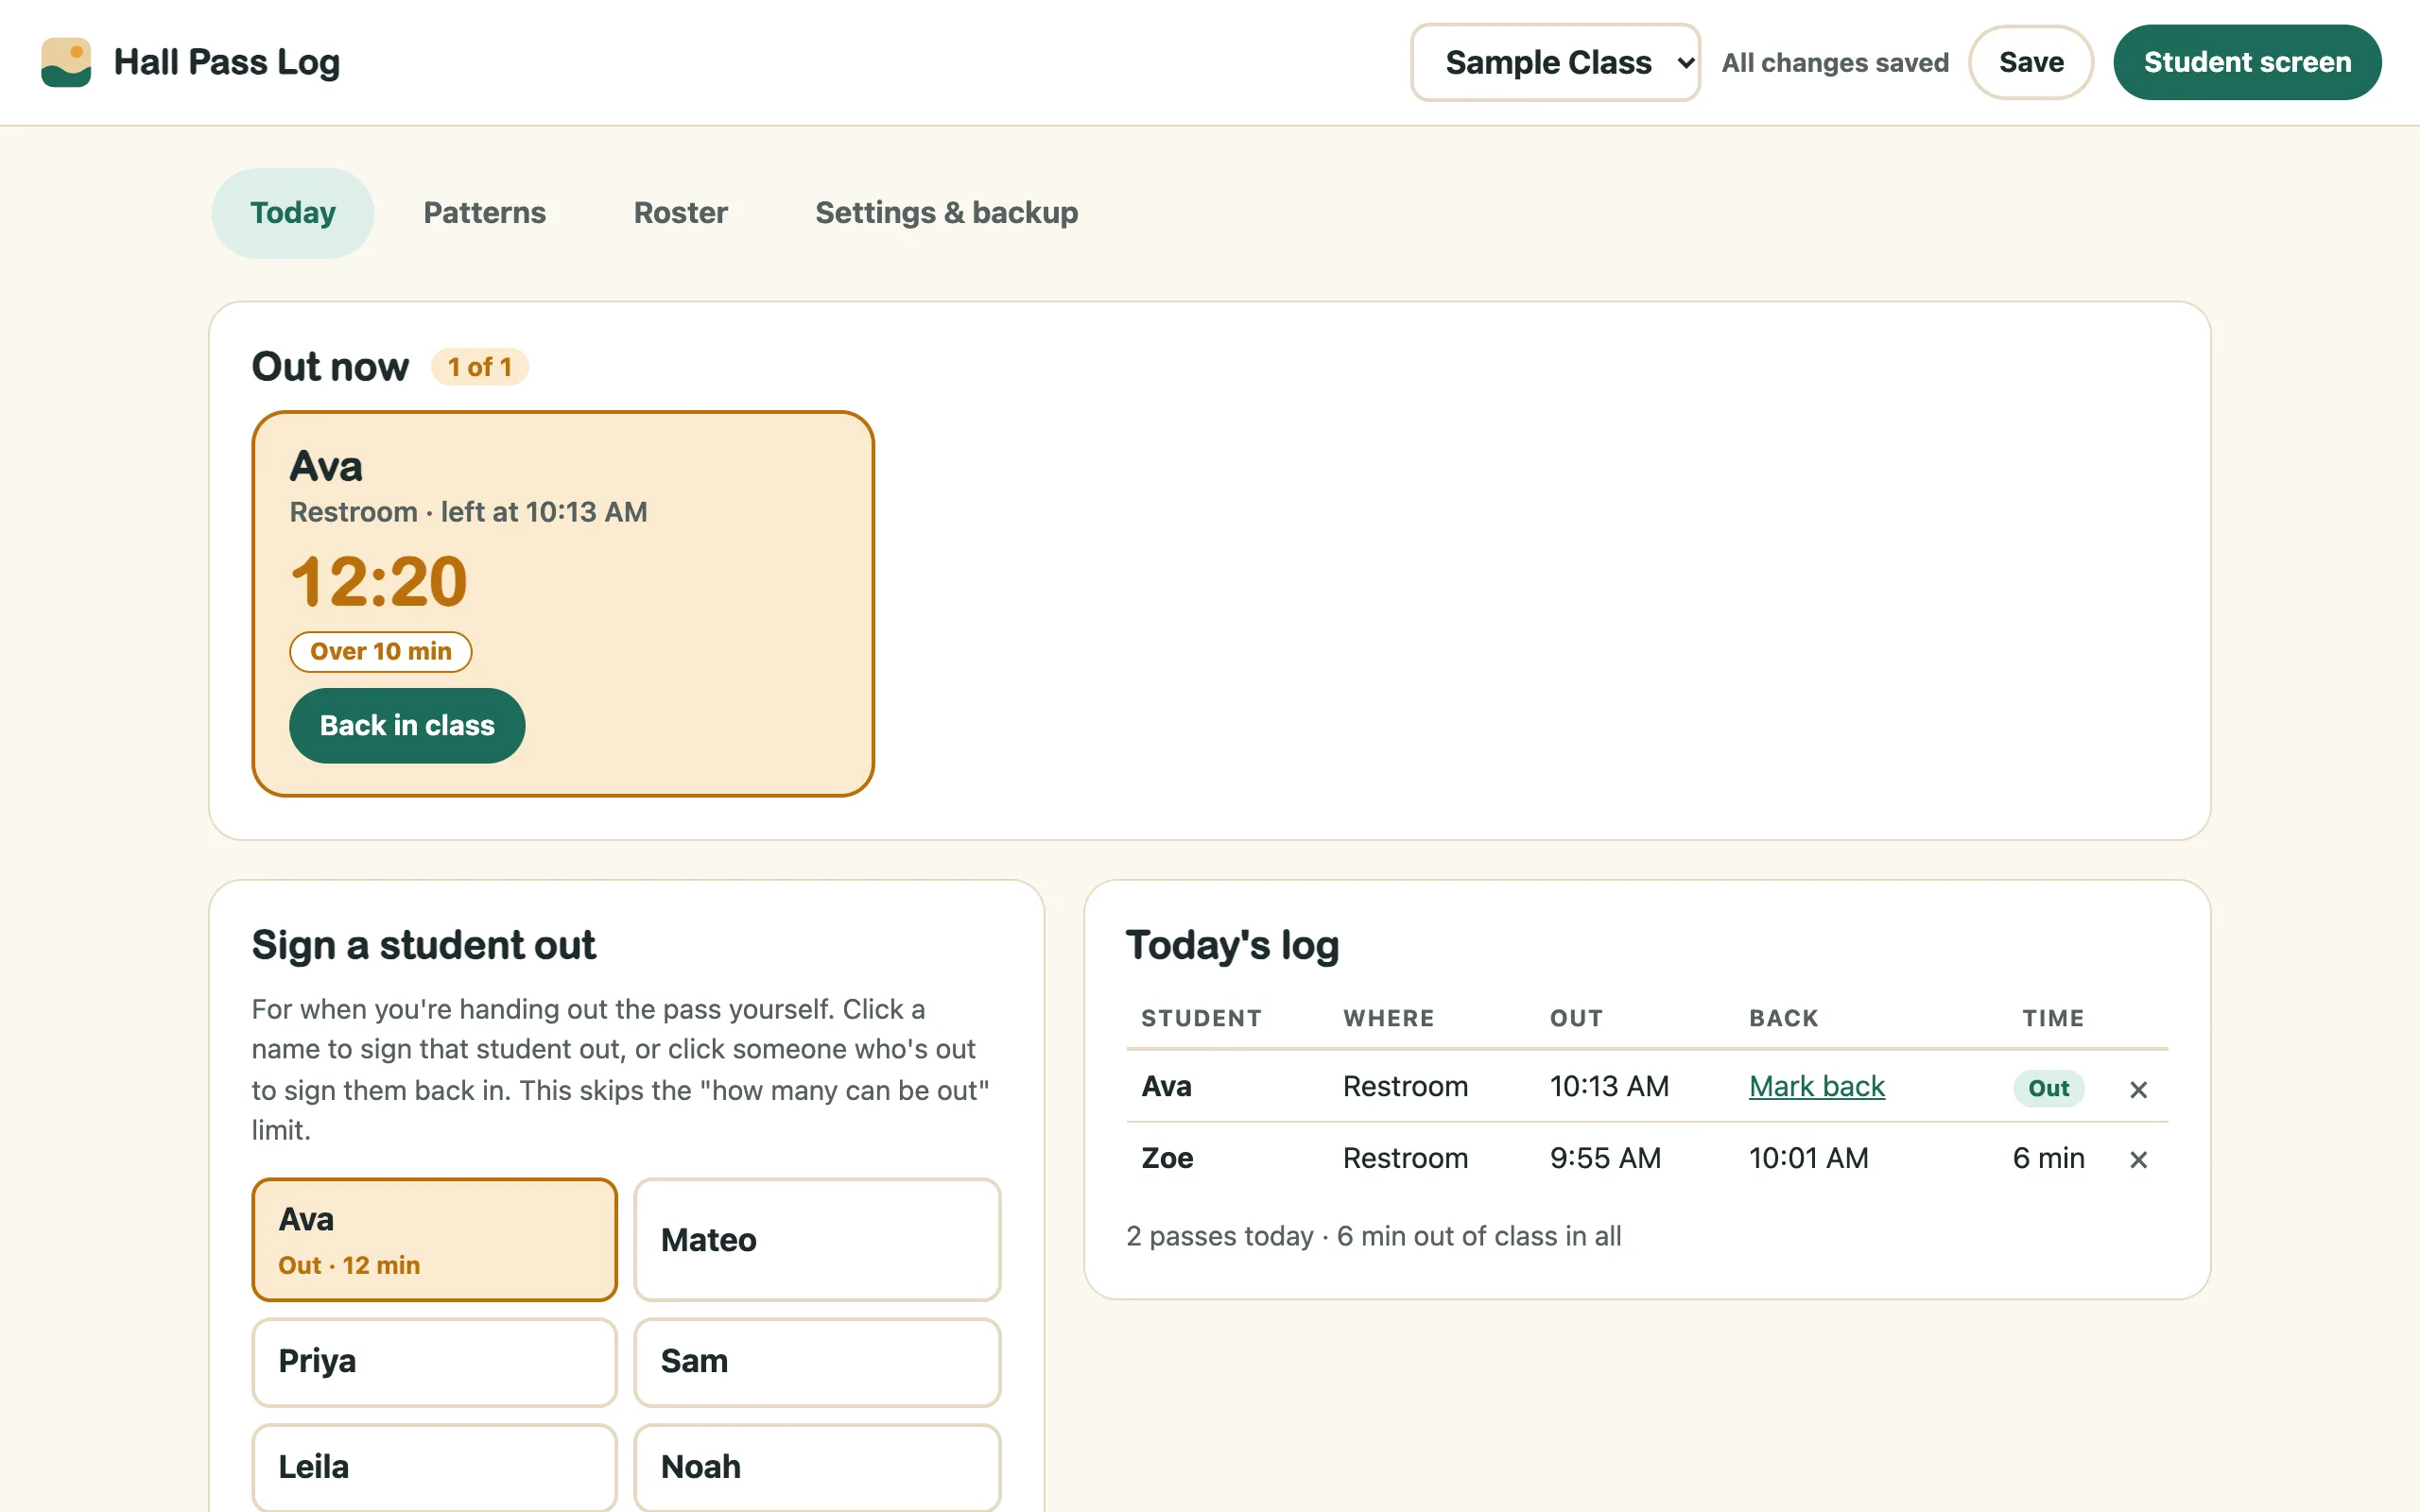Viewport: 2420px width, 1512px height.
Task: Click the BACK column header
Action: click(x=1783, y=1018)
